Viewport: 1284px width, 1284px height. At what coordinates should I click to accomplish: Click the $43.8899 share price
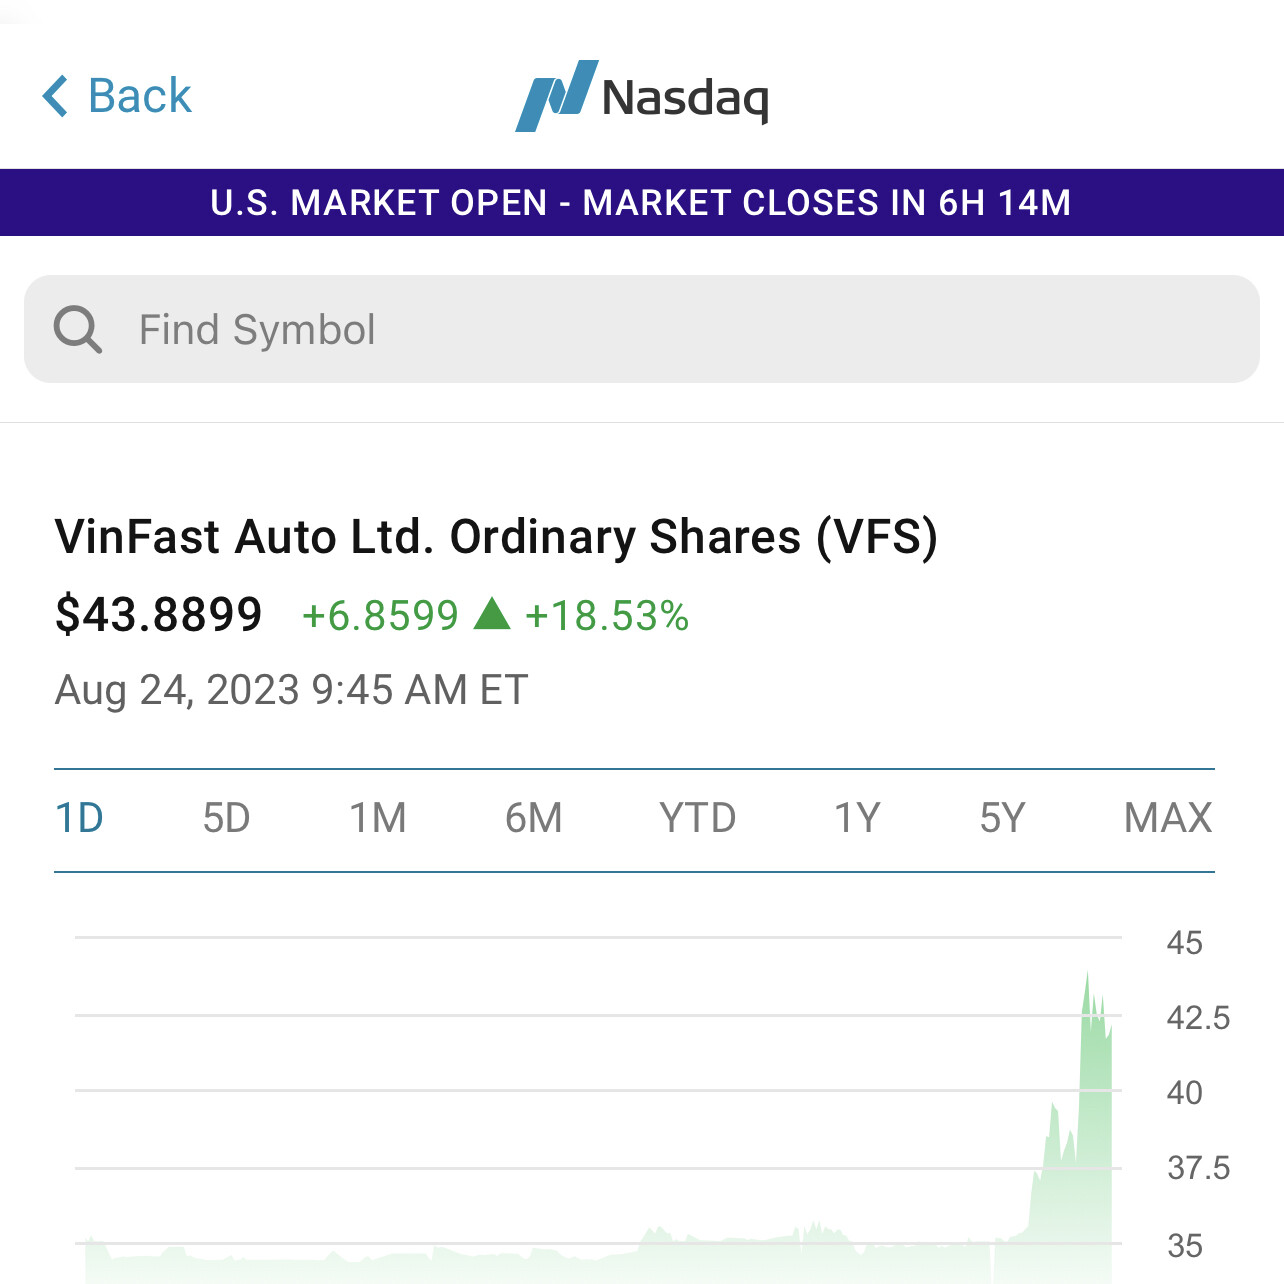[x=159, y=614]
